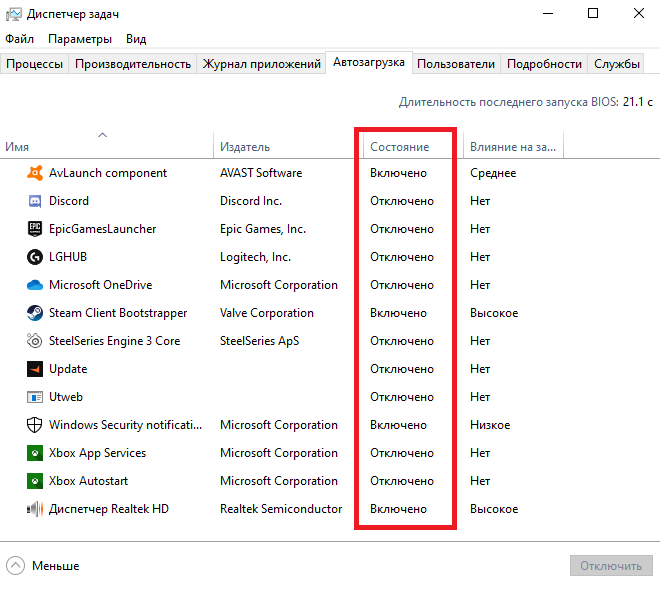This screenshot has height=589, width=660.
Task: Click the Discord app icon
Action: click(35, 201)
